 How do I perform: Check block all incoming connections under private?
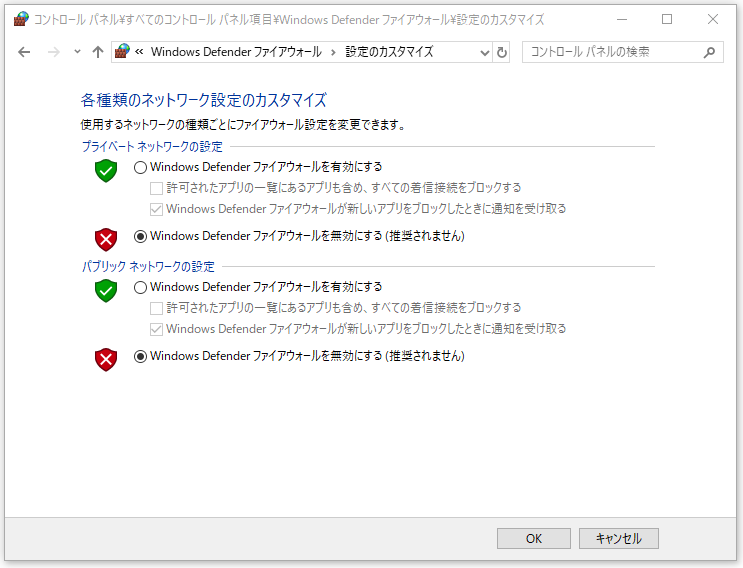coord(156,189)
